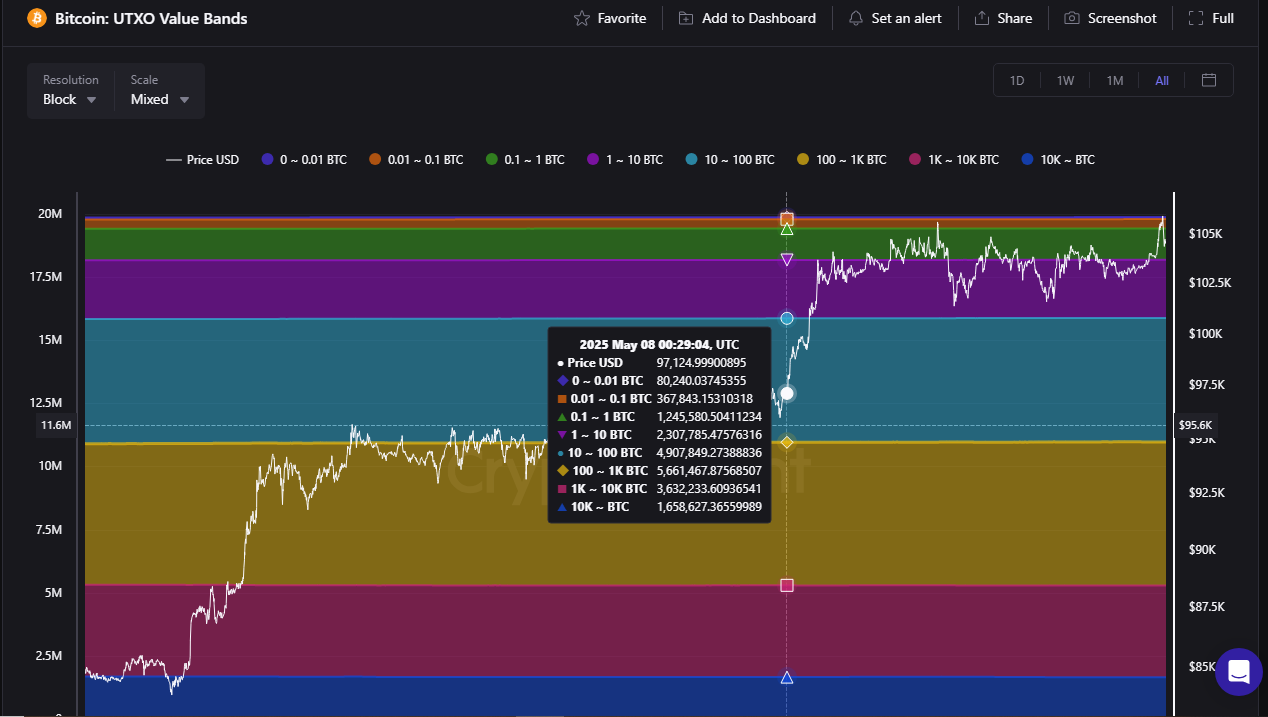This screenshot has width=1268, height=717.
Task: Open alerts via the Set an alert bell icon
Action: (x=856, y=18)
